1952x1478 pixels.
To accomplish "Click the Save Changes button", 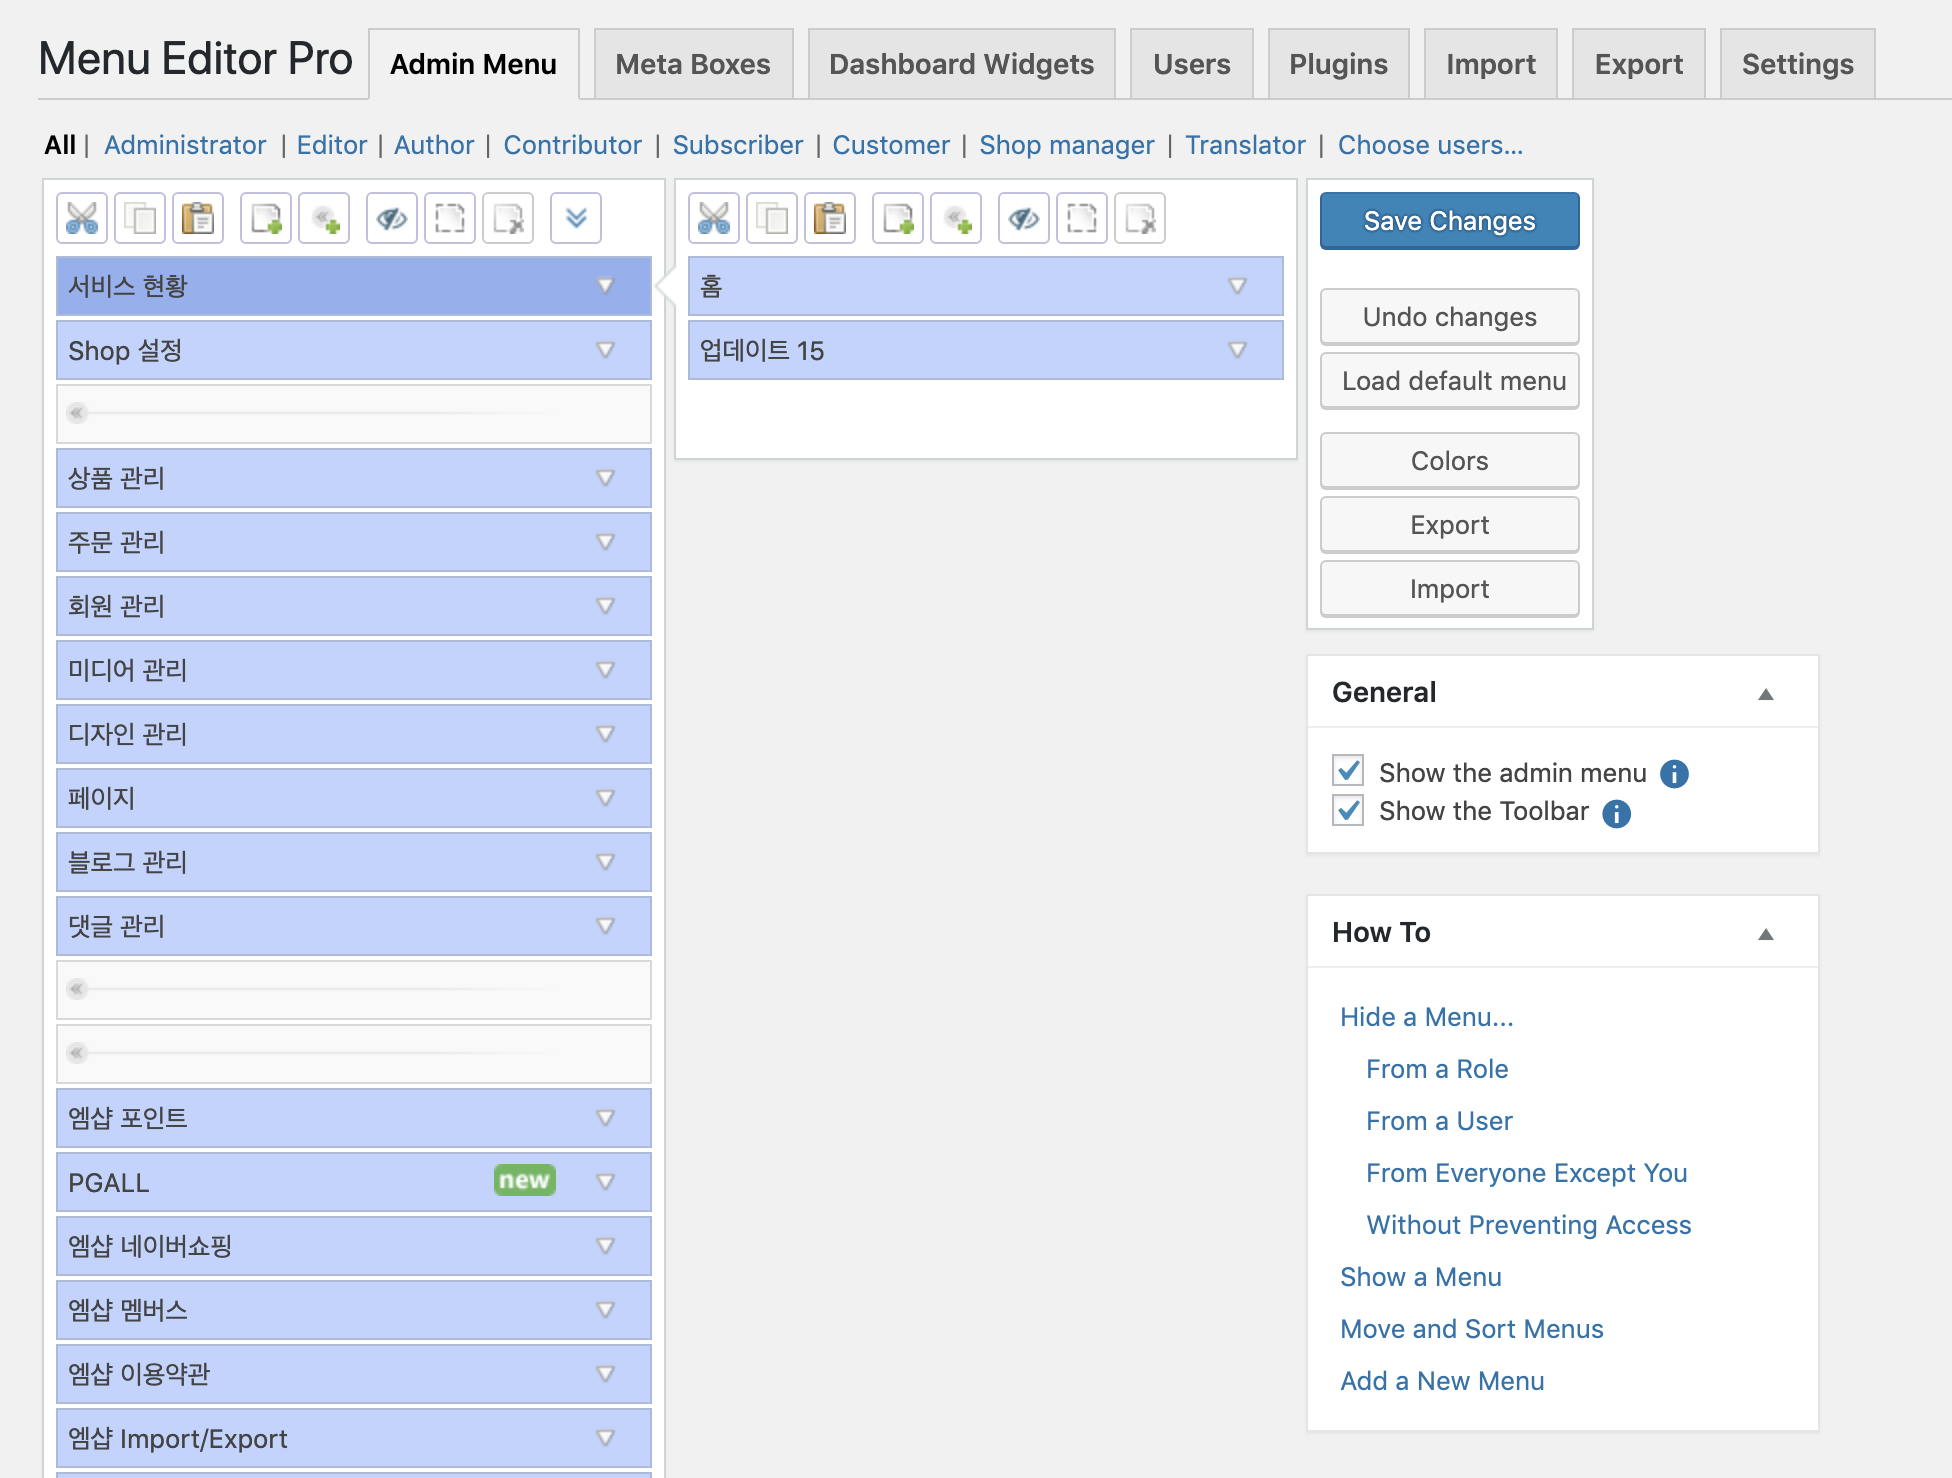I will (x=1449, y=221).
